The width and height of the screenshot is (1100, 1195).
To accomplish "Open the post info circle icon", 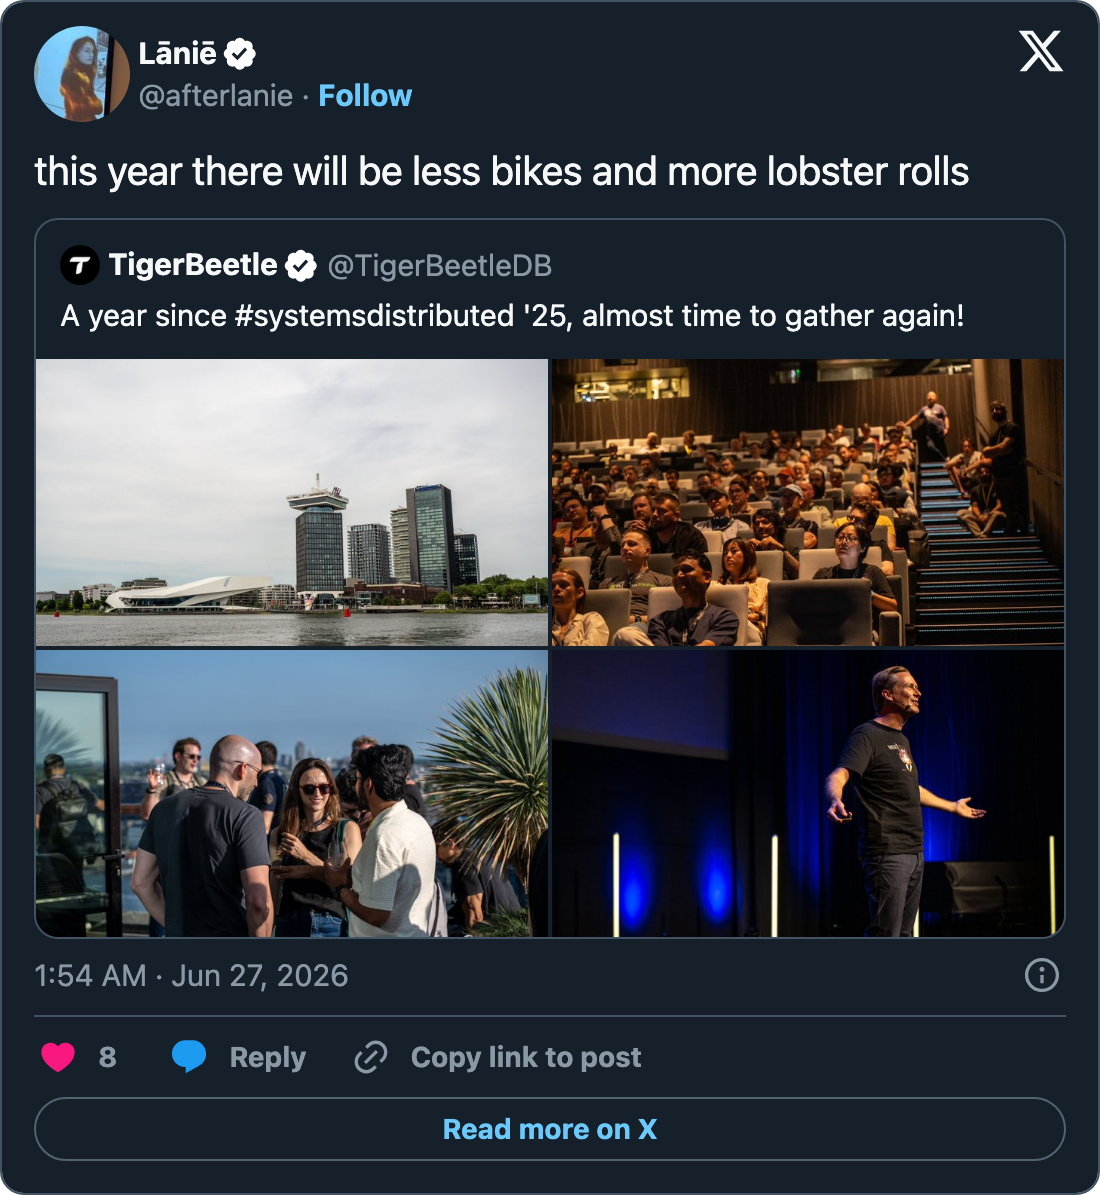I will pos(1041,975).
